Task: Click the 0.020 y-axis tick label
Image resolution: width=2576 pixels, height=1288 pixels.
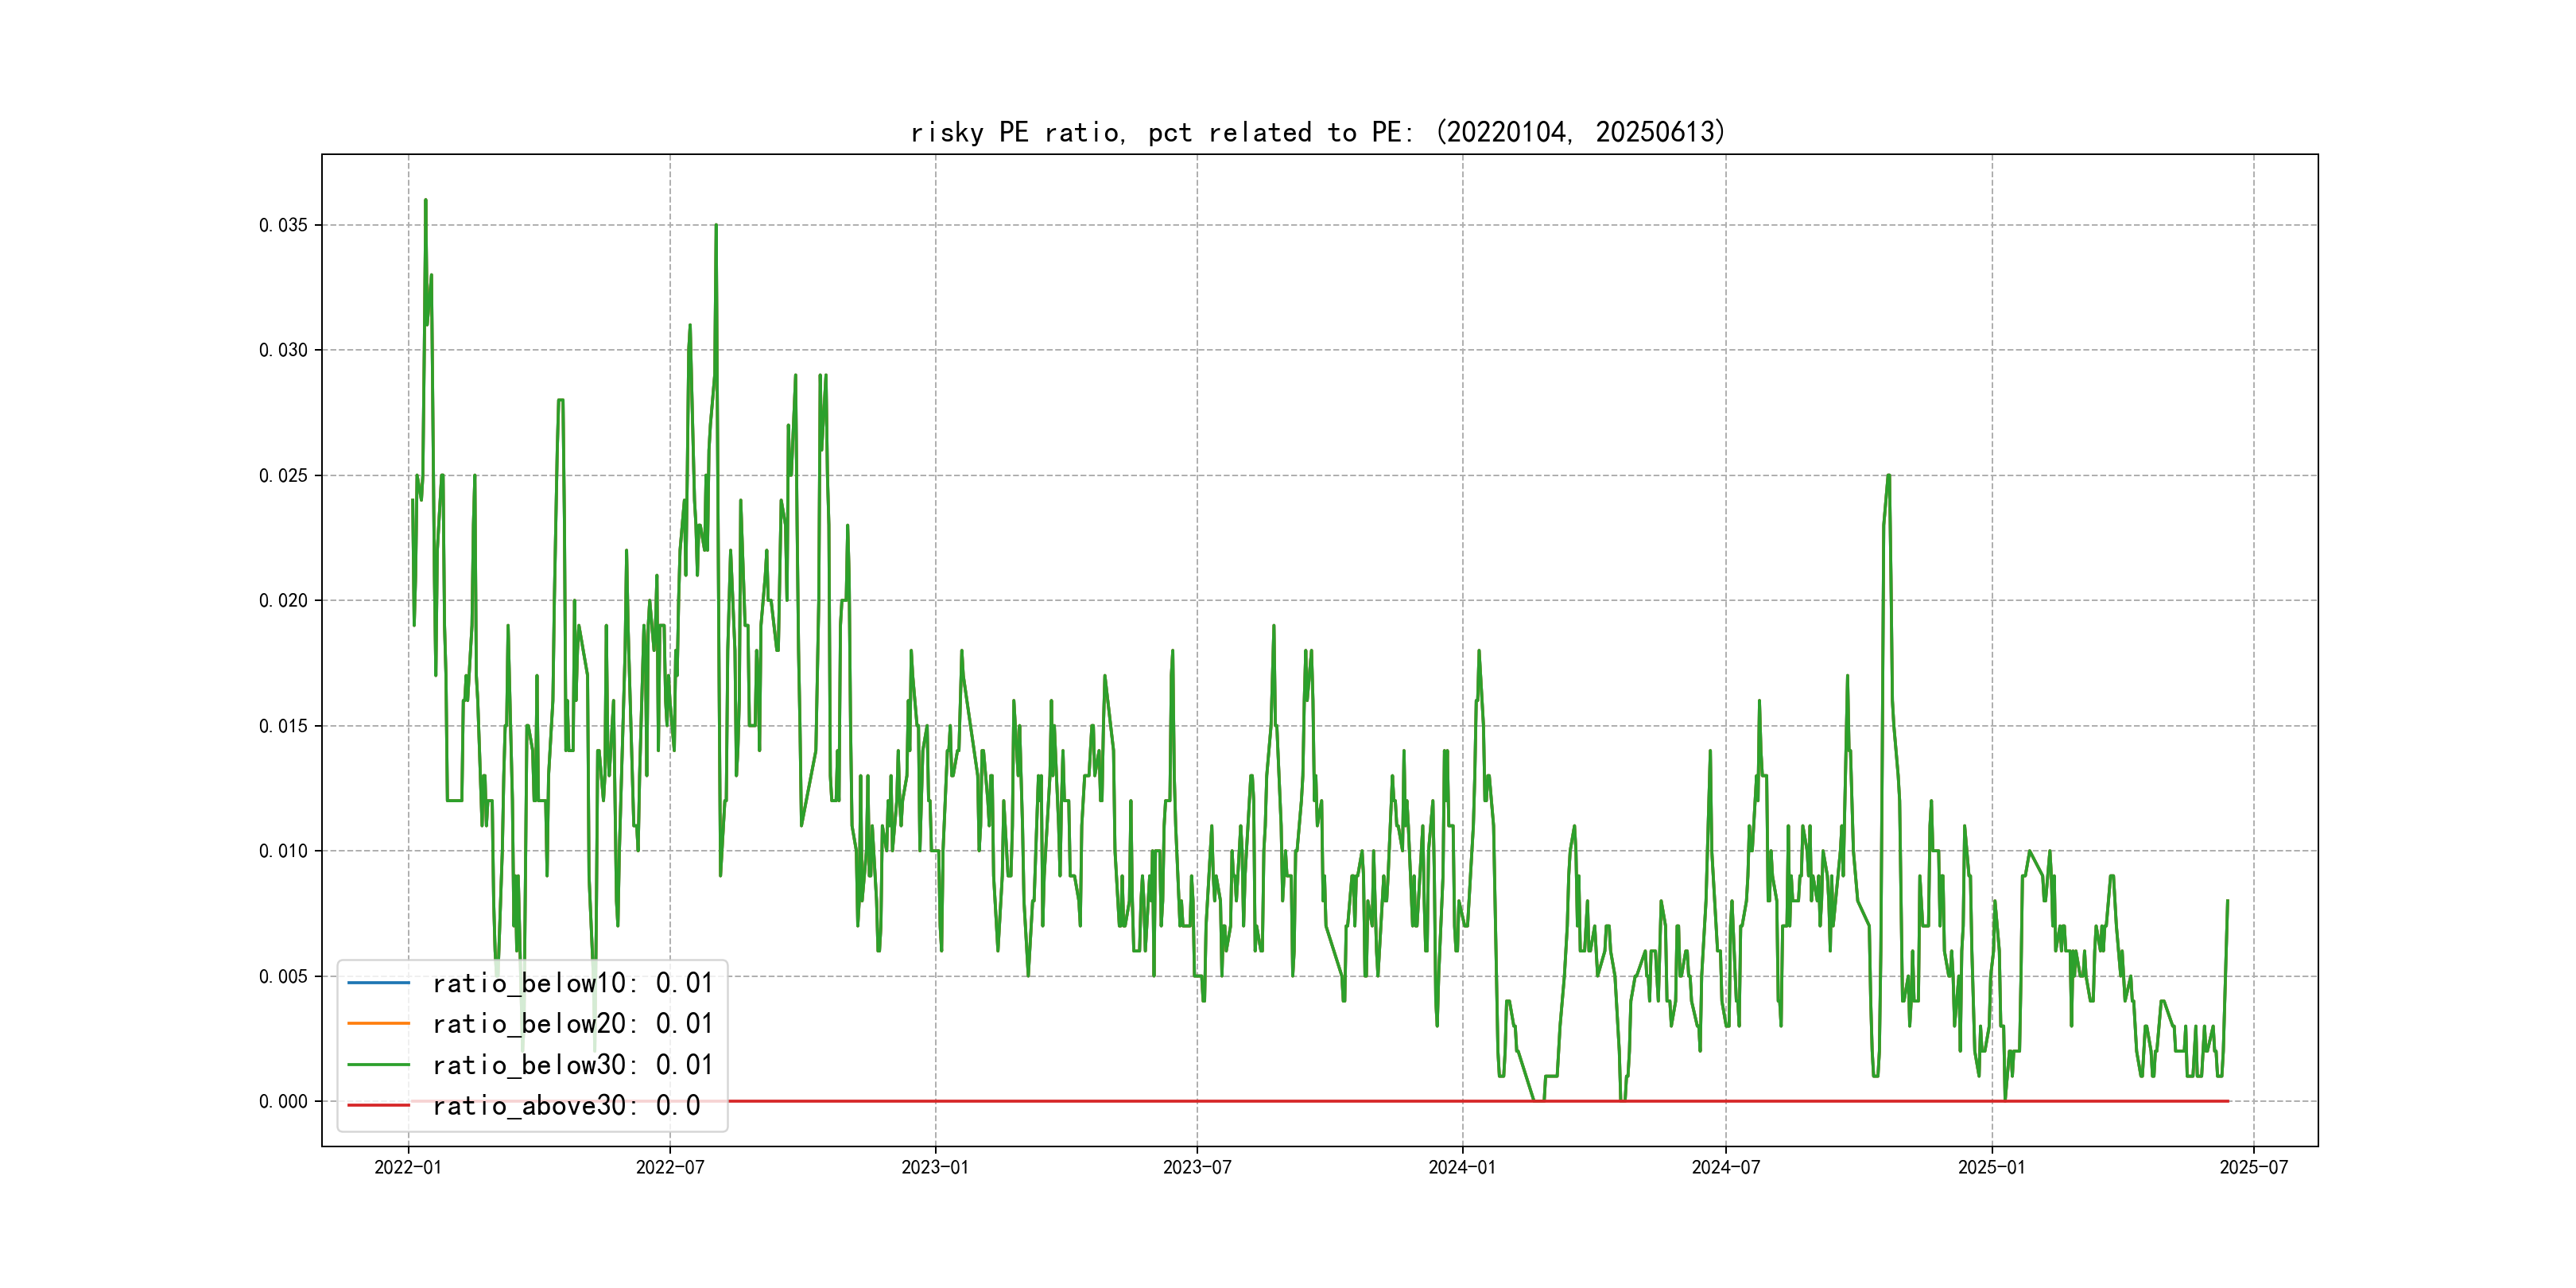Action: point(283,600)
